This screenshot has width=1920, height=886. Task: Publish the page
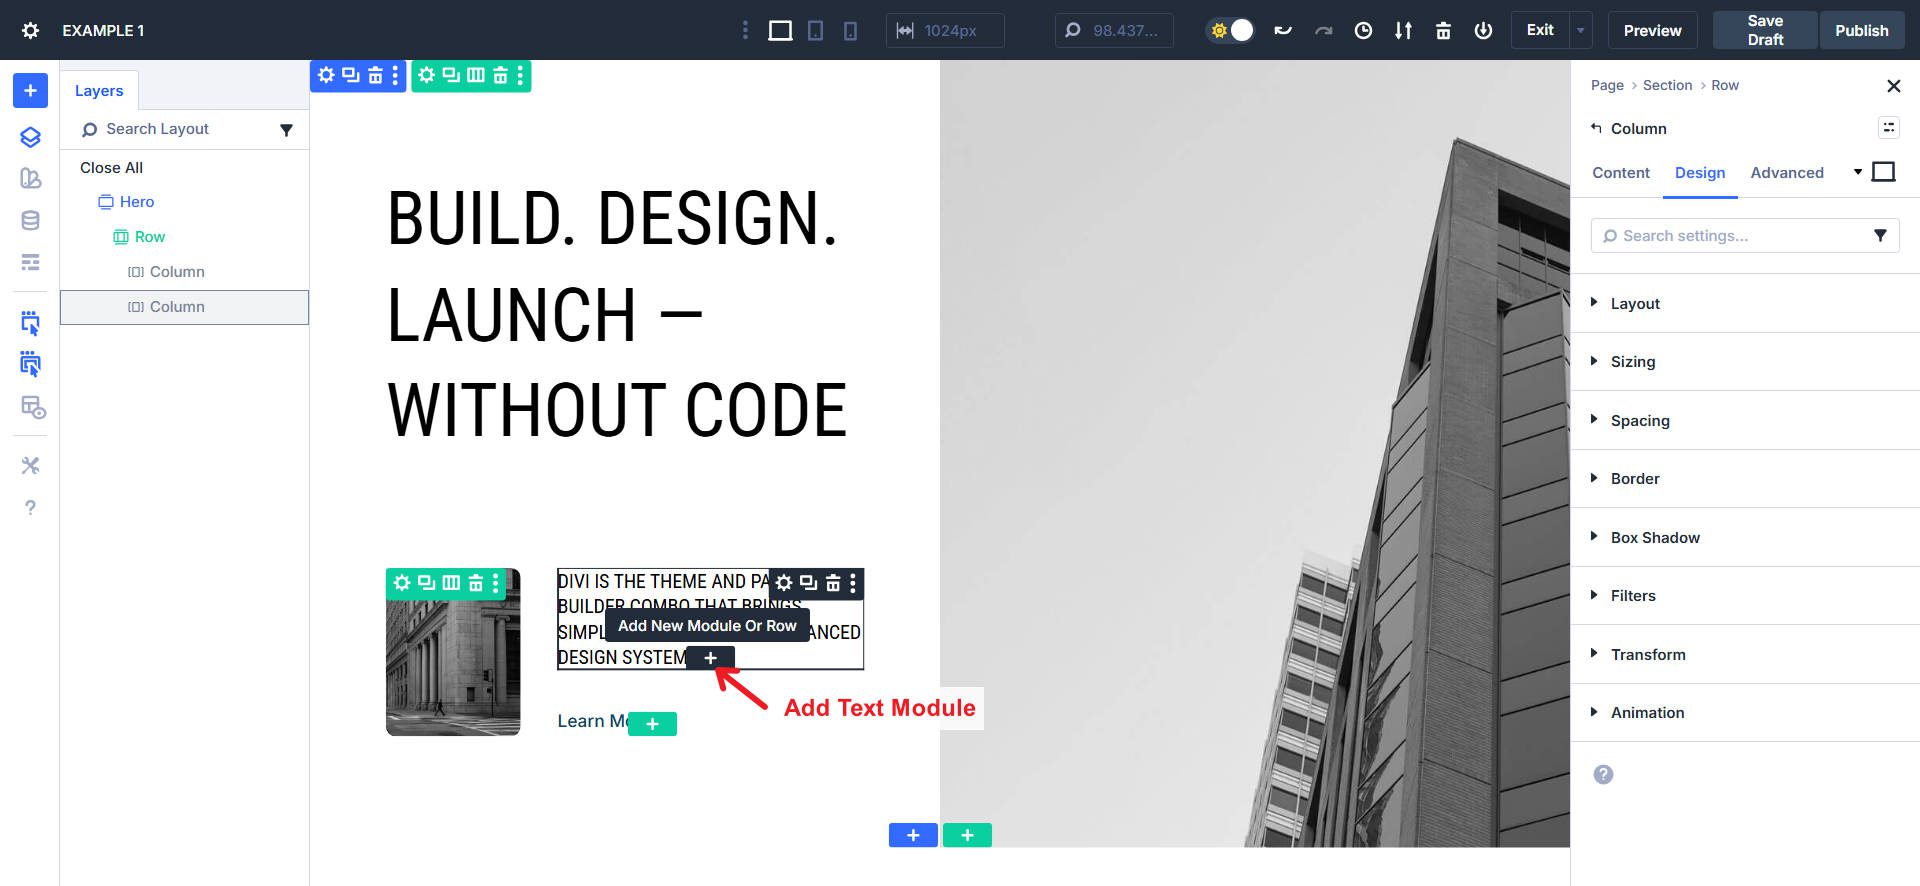point(1861,30)
